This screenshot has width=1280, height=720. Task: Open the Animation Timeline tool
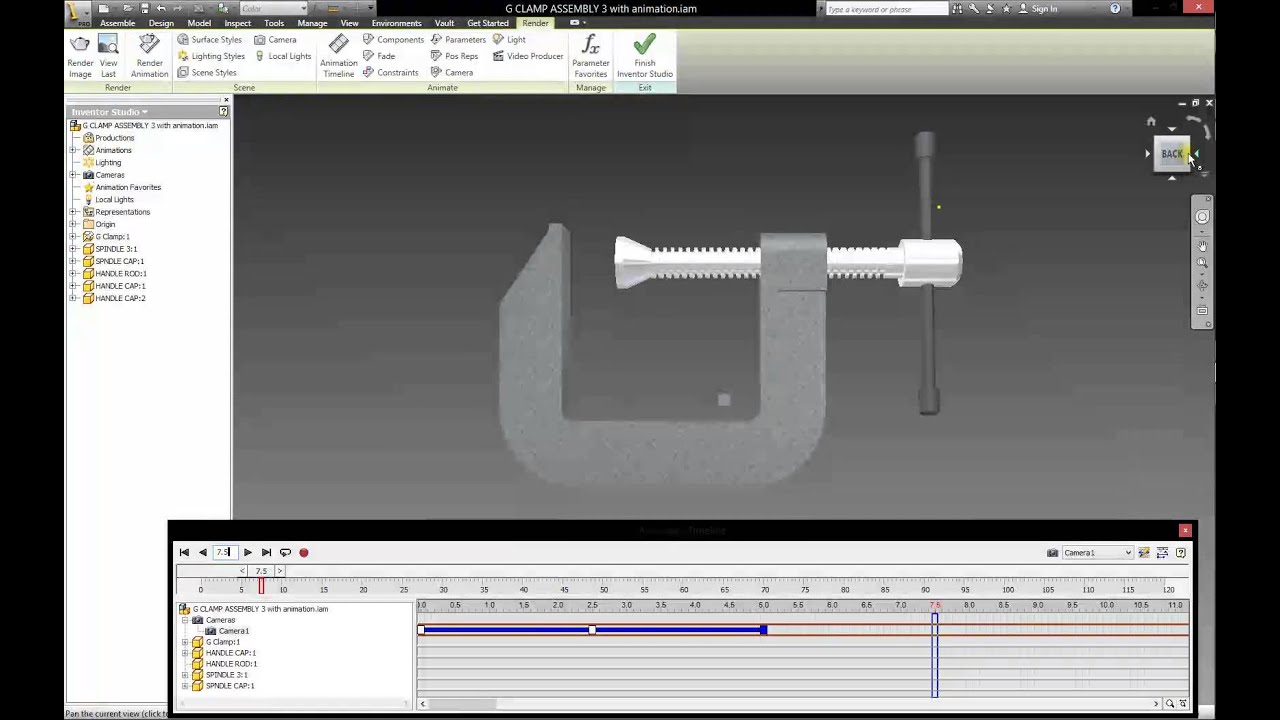[338, 56]
